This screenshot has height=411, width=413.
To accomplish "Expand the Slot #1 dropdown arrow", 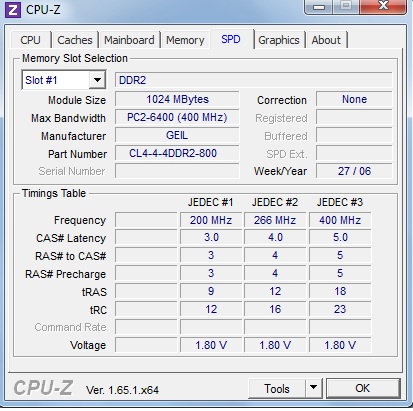I will [x=97, y=80].
